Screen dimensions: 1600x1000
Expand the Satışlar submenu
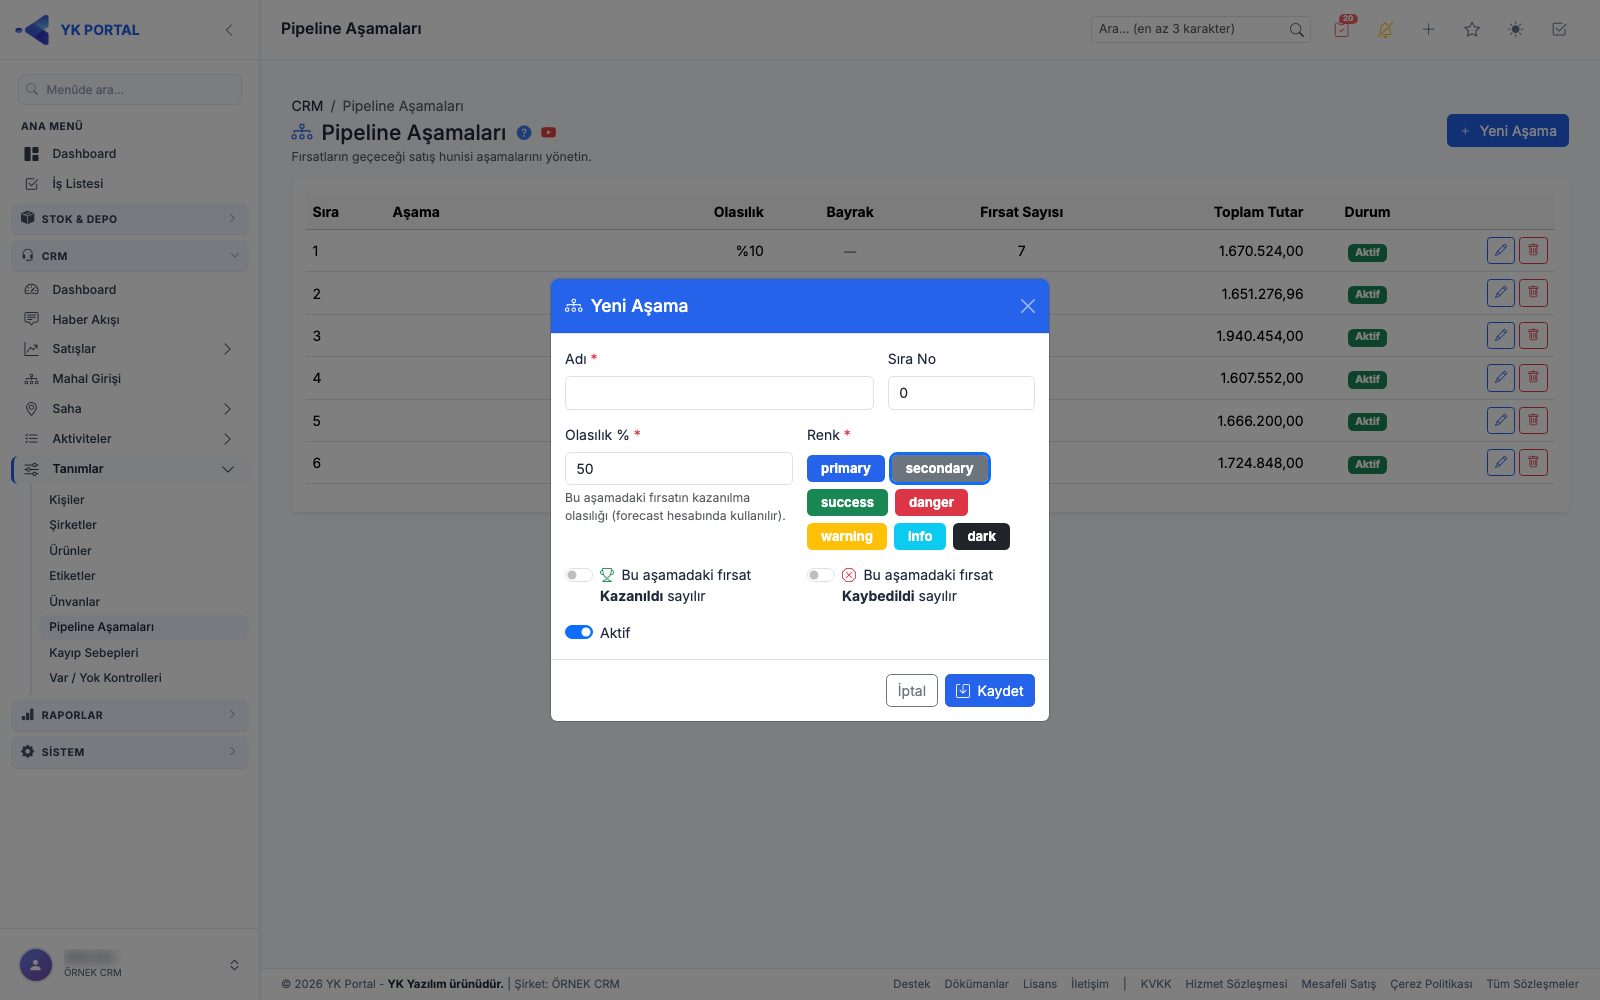point(130,349)
